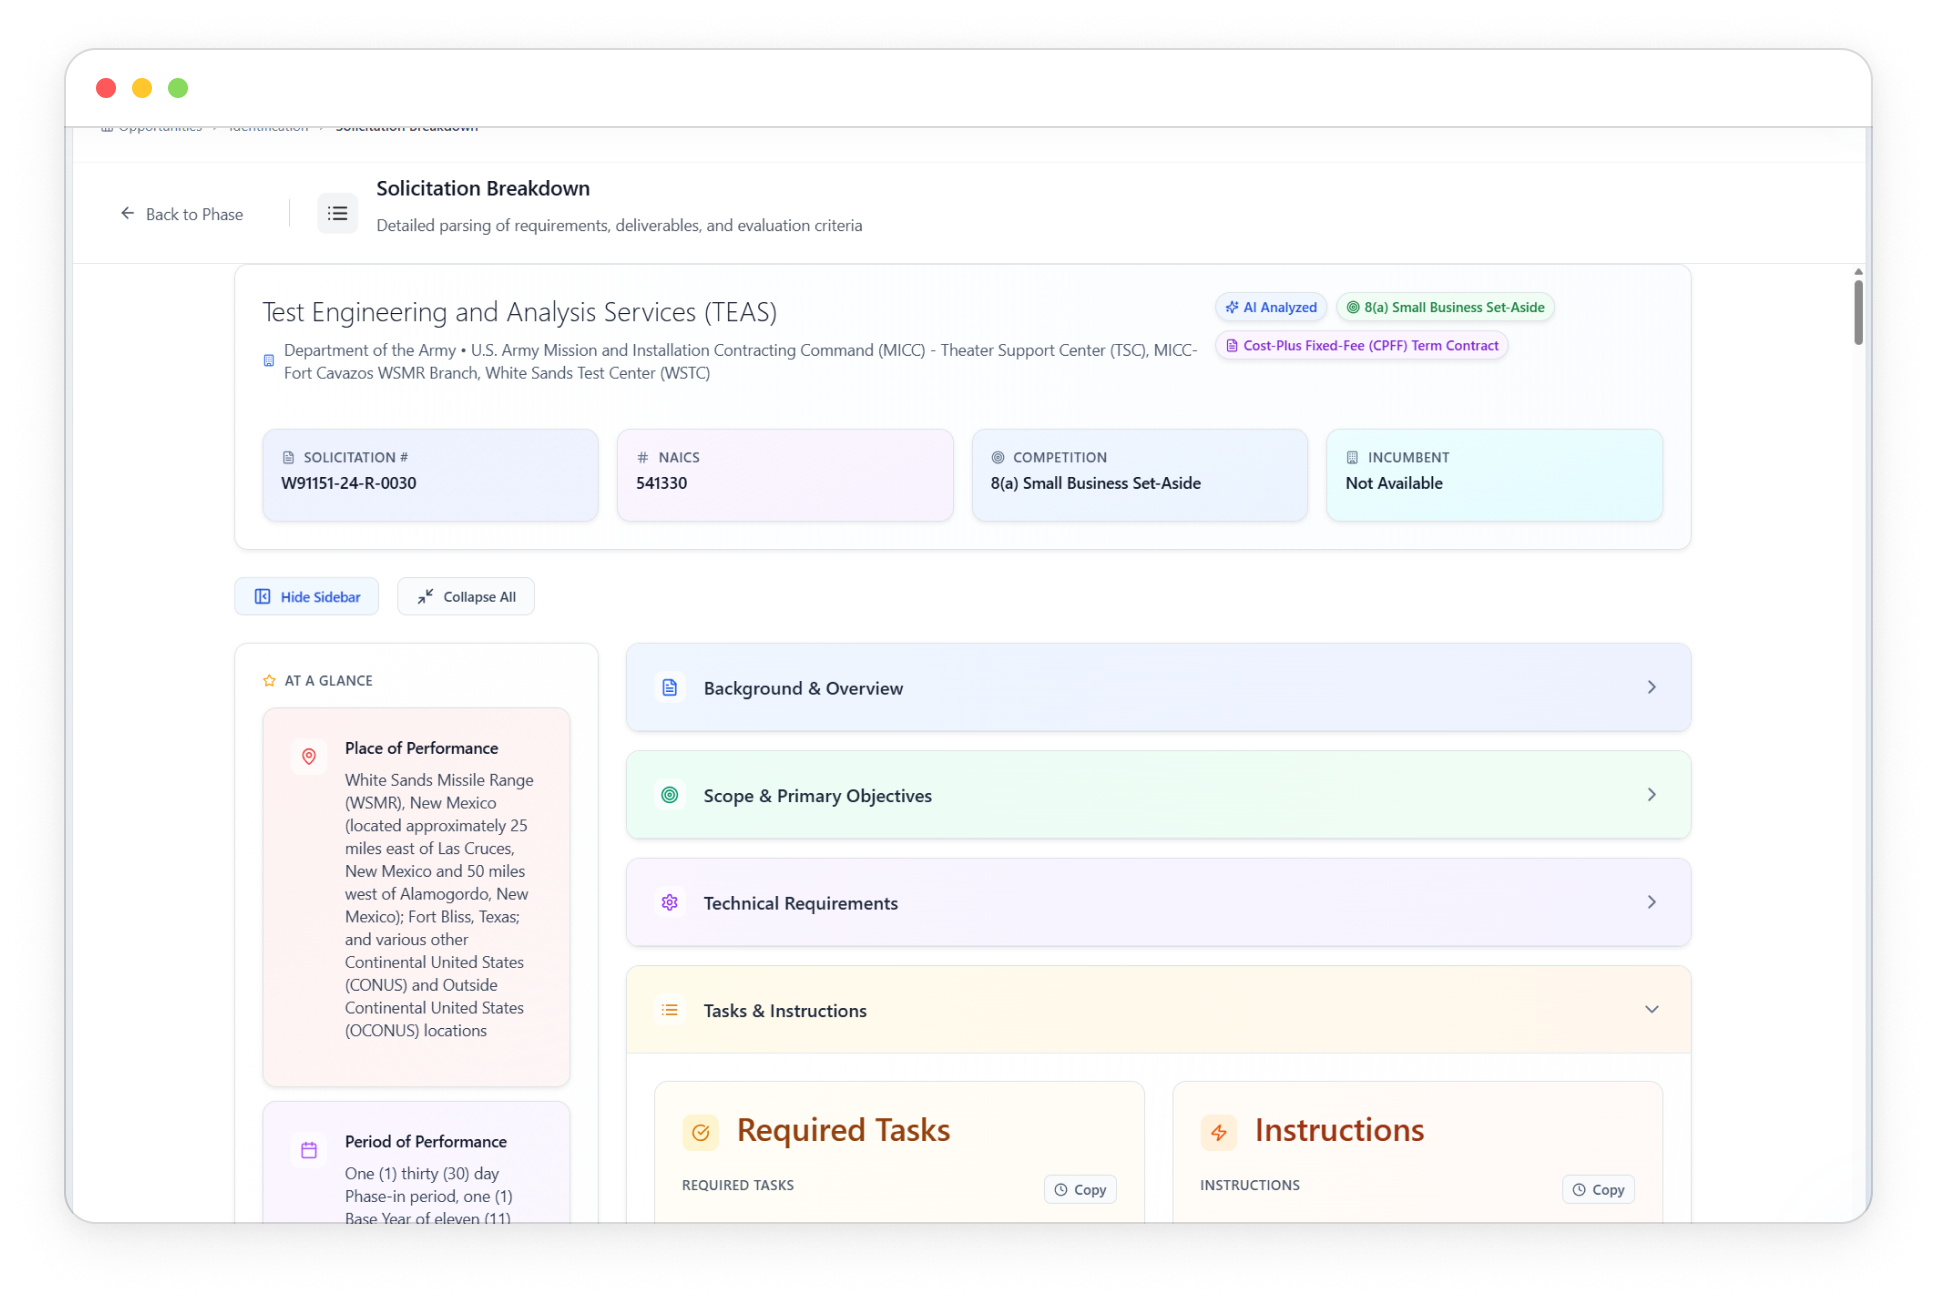Click the Background & Overview document icon
The image size is (1937, 1304).
(x=670, y=688)
